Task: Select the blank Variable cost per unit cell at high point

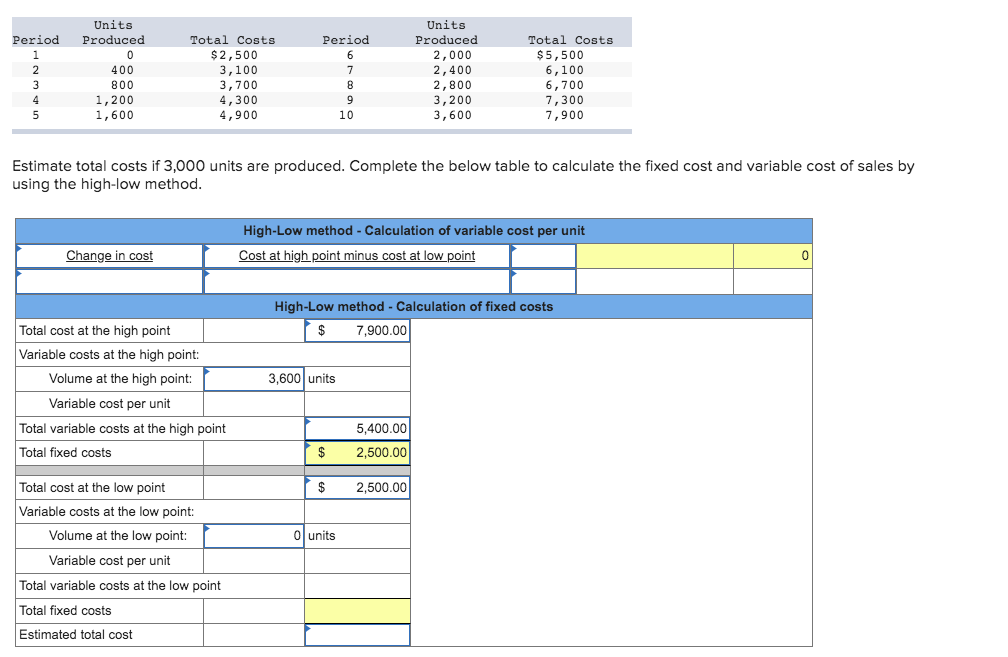Action: pos(253,404)
